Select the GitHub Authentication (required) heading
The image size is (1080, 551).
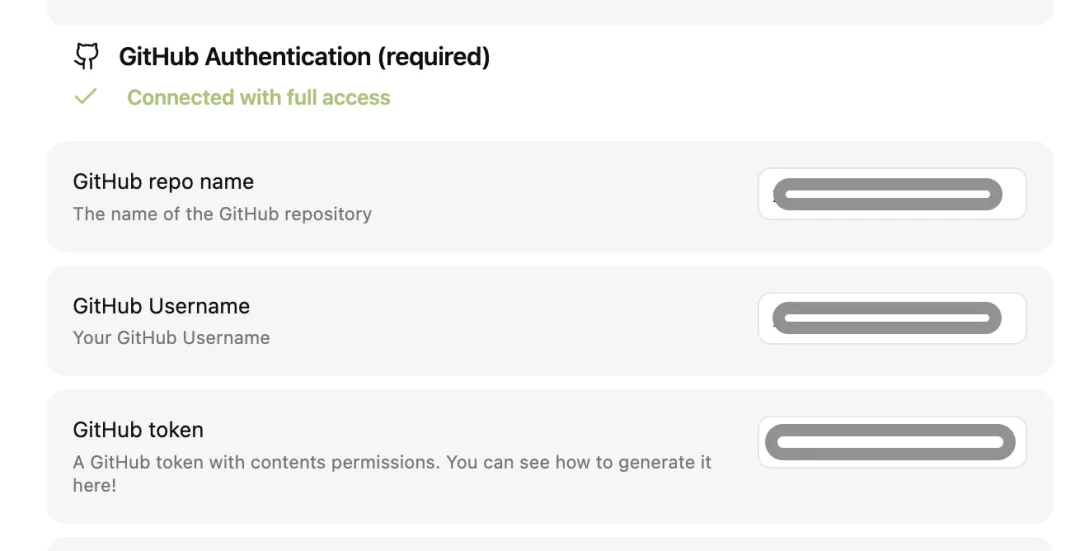pyautogui.click(x=304, y=56)
